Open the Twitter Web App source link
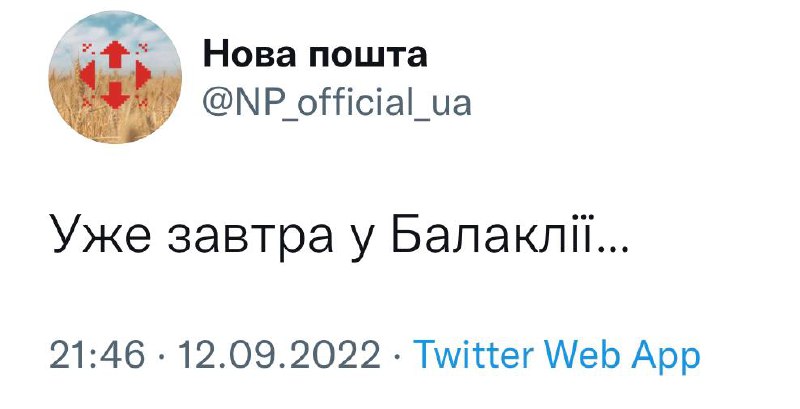Viewport: 800px width, 409px height. coord(556,355)
